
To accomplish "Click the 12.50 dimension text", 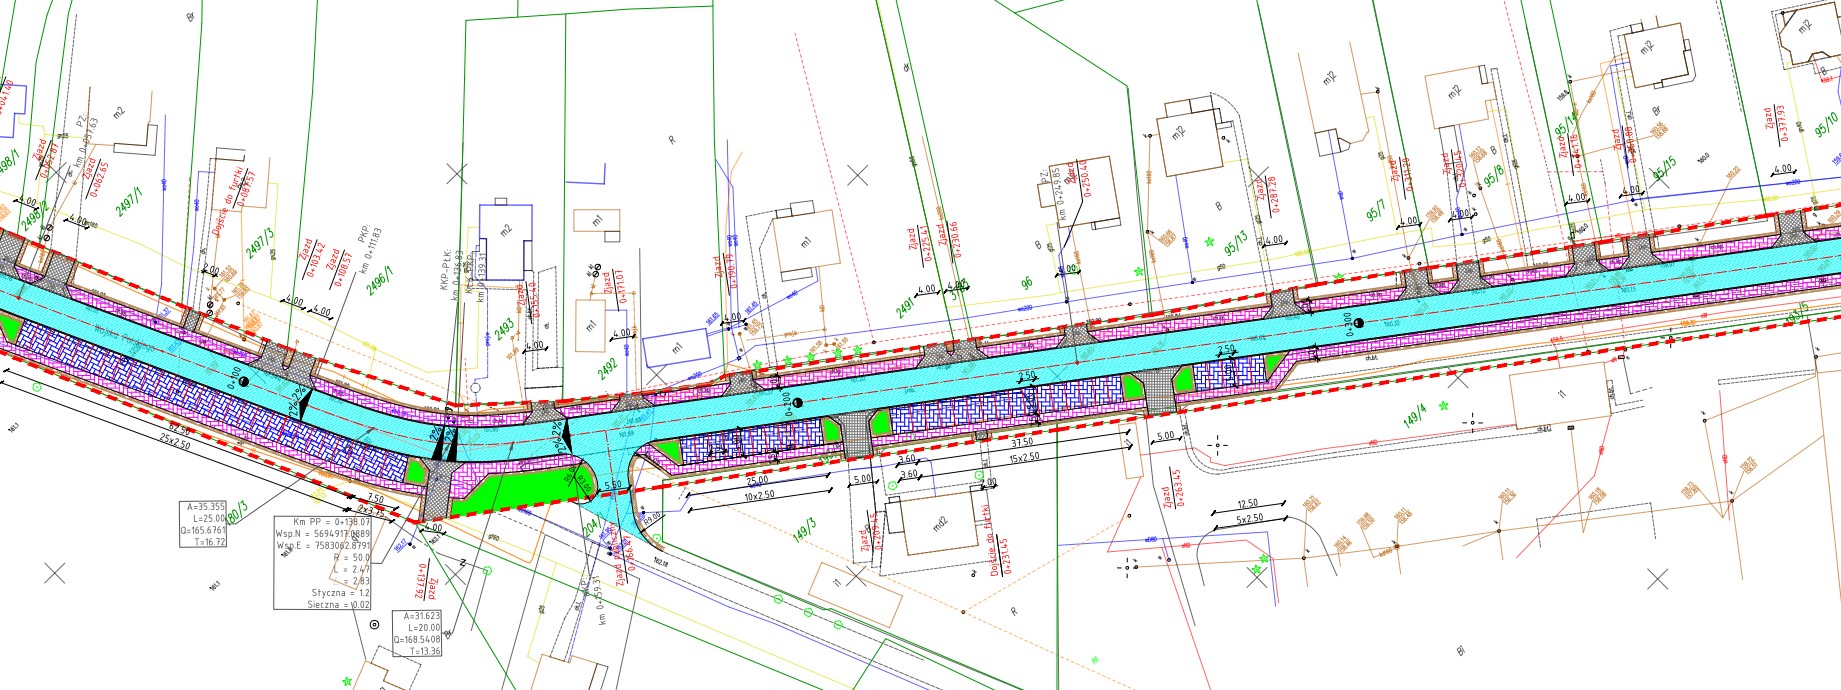I will (1247, 504).
